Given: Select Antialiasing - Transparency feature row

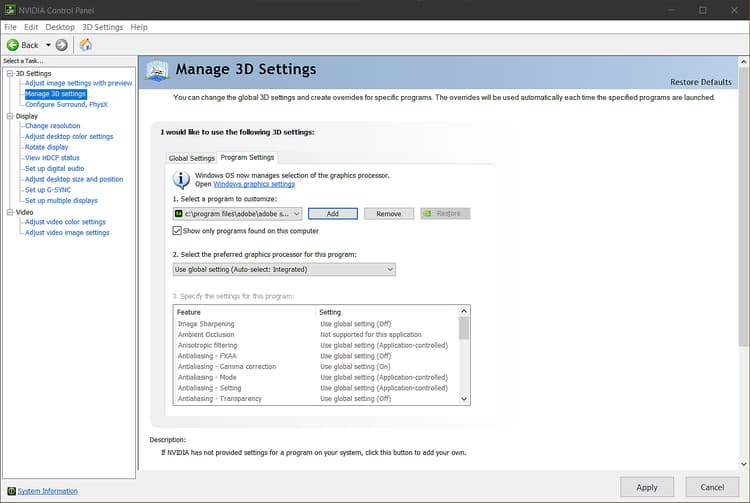Looking at the screenshot, I should [x=315, y=399].
